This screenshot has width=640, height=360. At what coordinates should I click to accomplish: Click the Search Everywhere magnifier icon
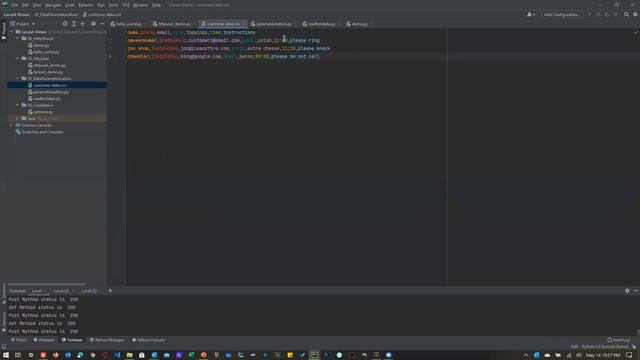coord(627,14)
